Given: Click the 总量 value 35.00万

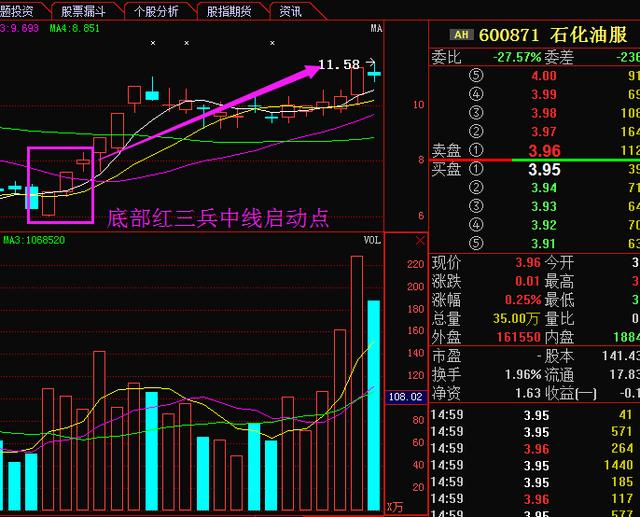Looking at the screenshot, I should tap(516, 319).
